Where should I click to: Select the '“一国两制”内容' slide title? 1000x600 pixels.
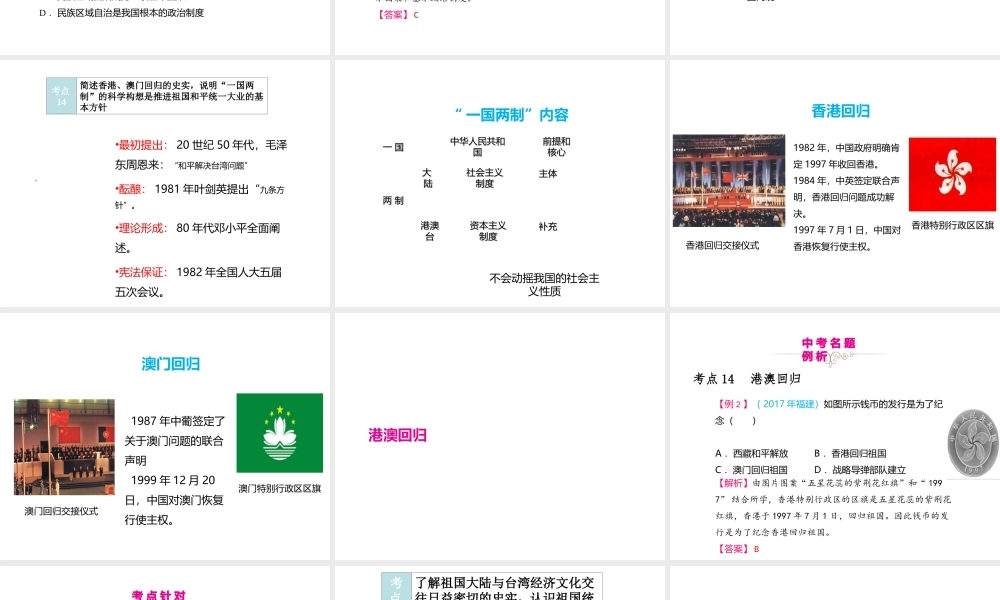click(511, 115)
